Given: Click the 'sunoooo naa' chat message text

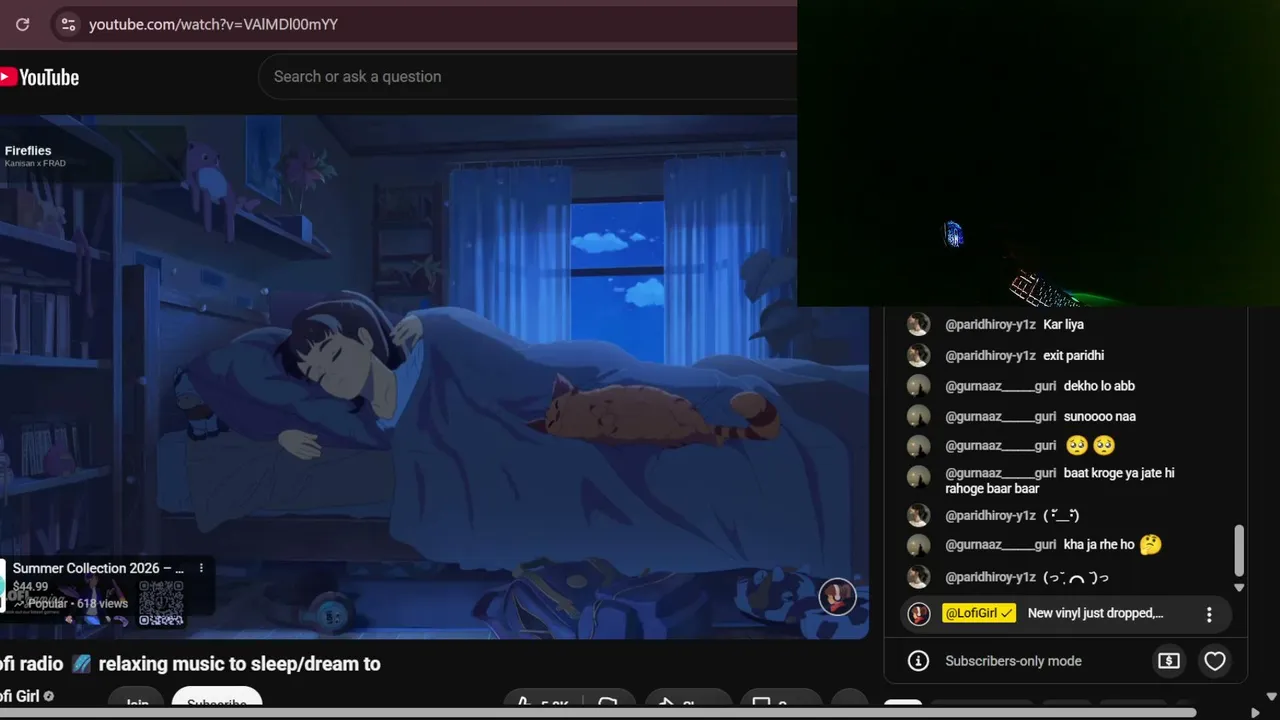Looking at the screenshot, I should click(x=1100, y=416).
